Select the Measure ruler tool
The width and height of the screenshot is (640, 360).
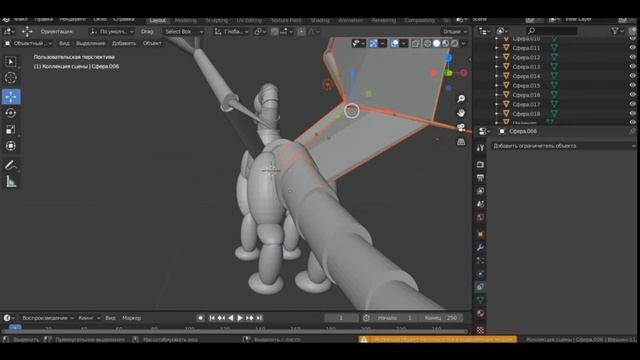pos(11,182)
